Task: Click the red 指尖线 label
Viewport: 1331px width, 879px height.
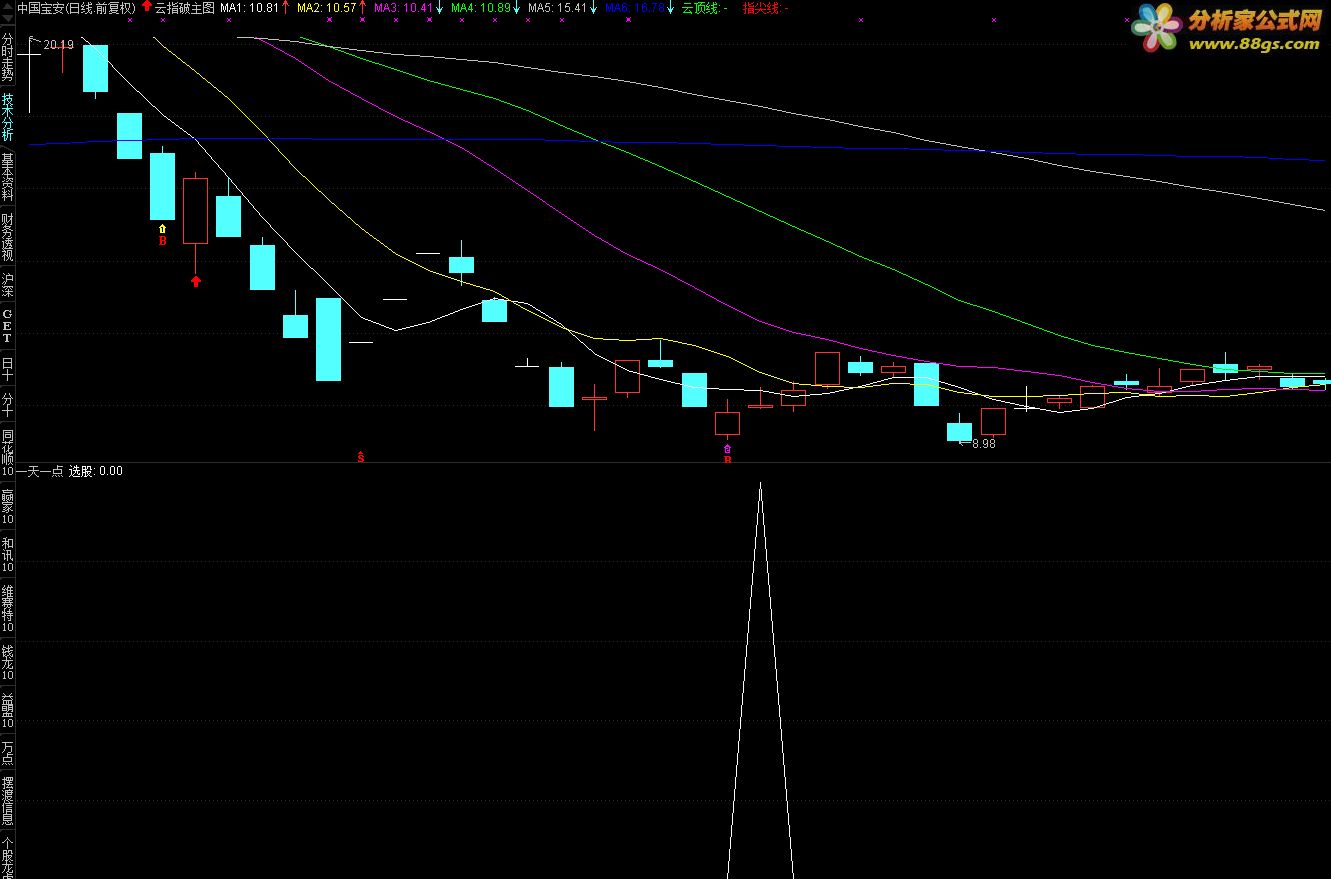Action: [x=765, y=7]
